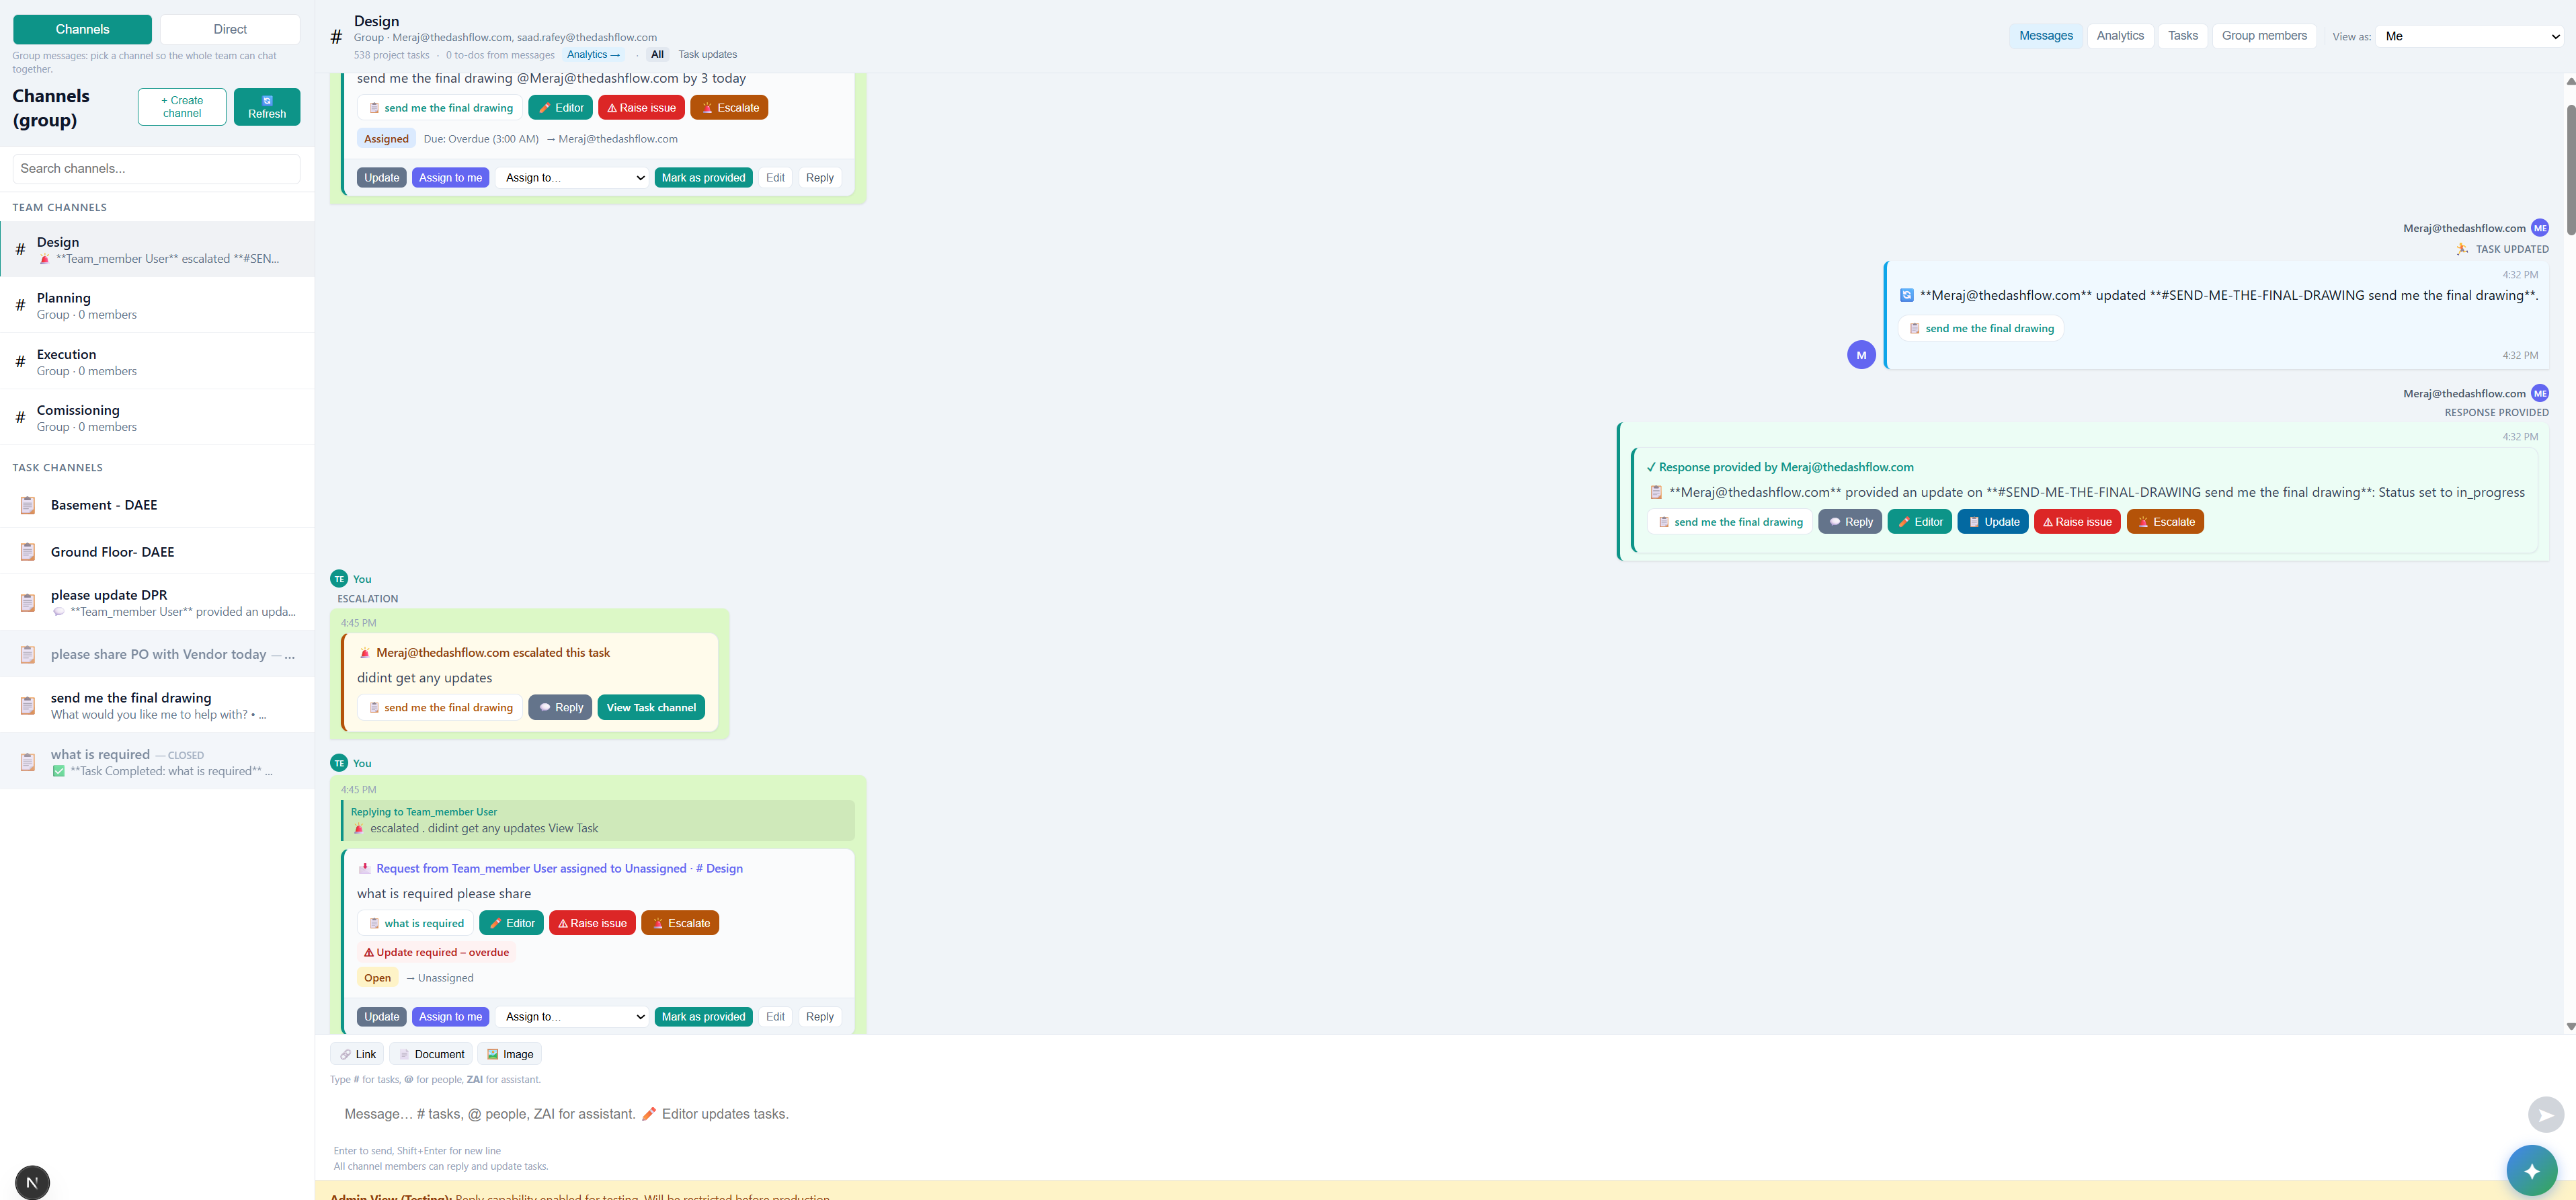The height and width of the screenshot is (1200, 2576).
Task: Toggle the Task updates filter
Action: [707, 54]
